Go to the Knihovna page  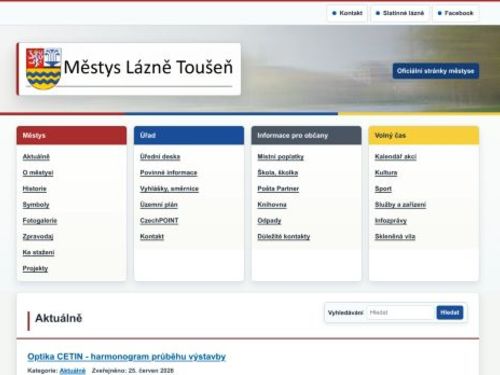[272, 205]
